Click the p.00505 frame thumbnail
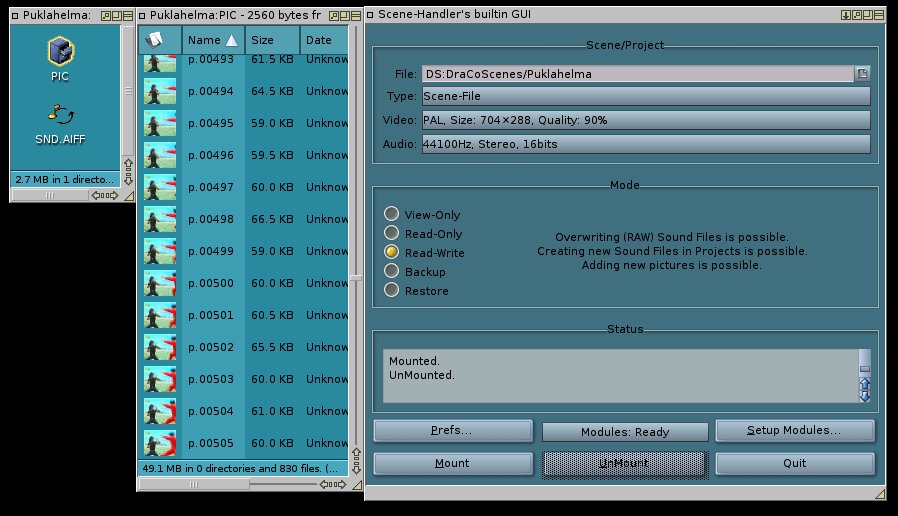 pyautogui.click(x=160, y=443)
